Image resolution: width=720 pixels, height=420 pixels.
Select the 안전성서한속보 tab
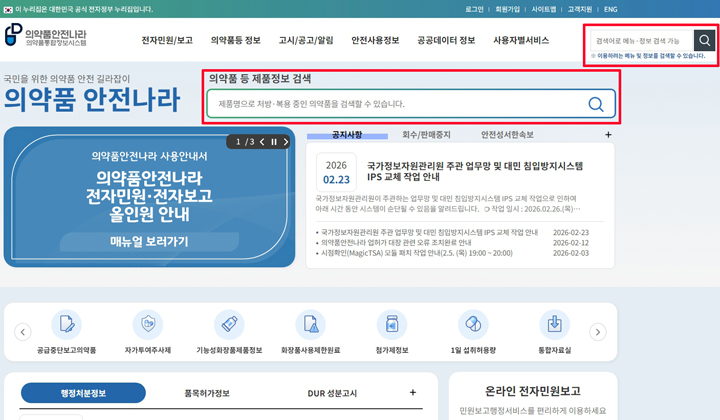[507, 135]
